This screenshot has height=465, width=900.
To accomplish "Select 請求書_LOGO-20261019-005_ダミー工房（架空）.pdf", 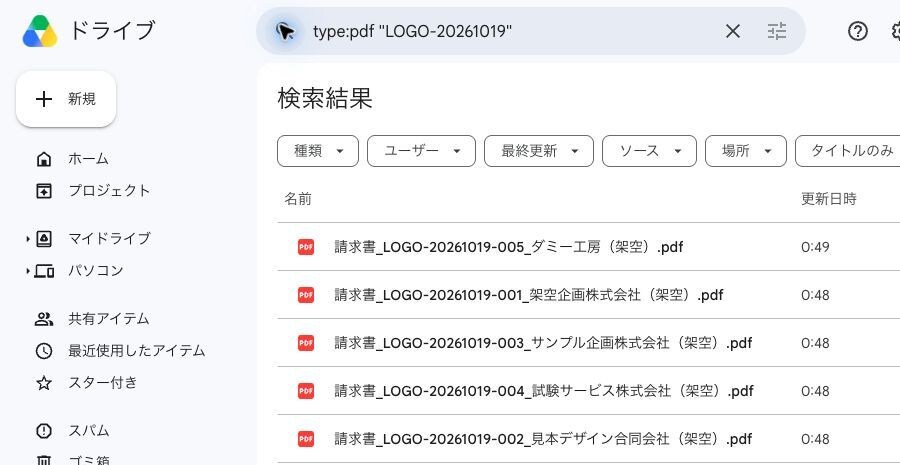I will (509, 247).
